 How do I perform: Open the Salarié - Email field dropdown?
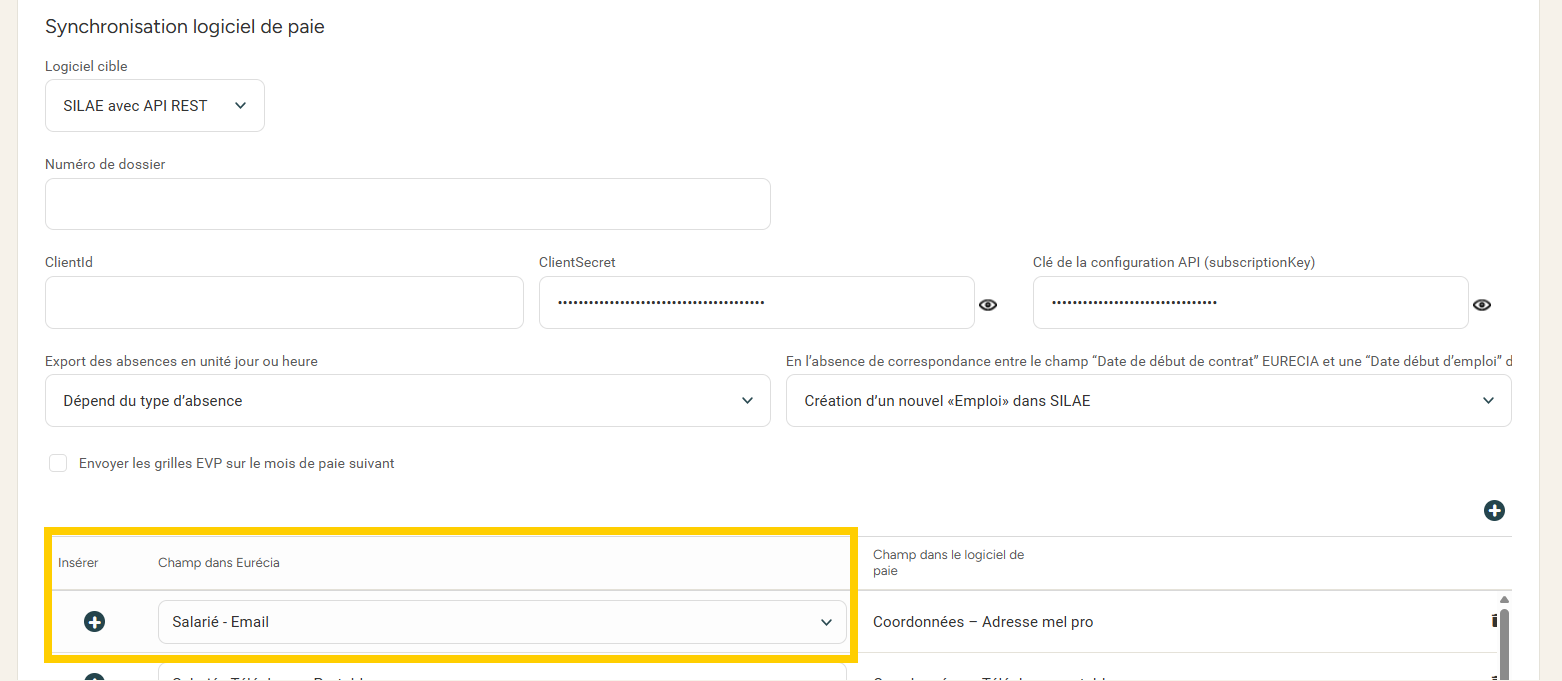[x=502, y=622]
